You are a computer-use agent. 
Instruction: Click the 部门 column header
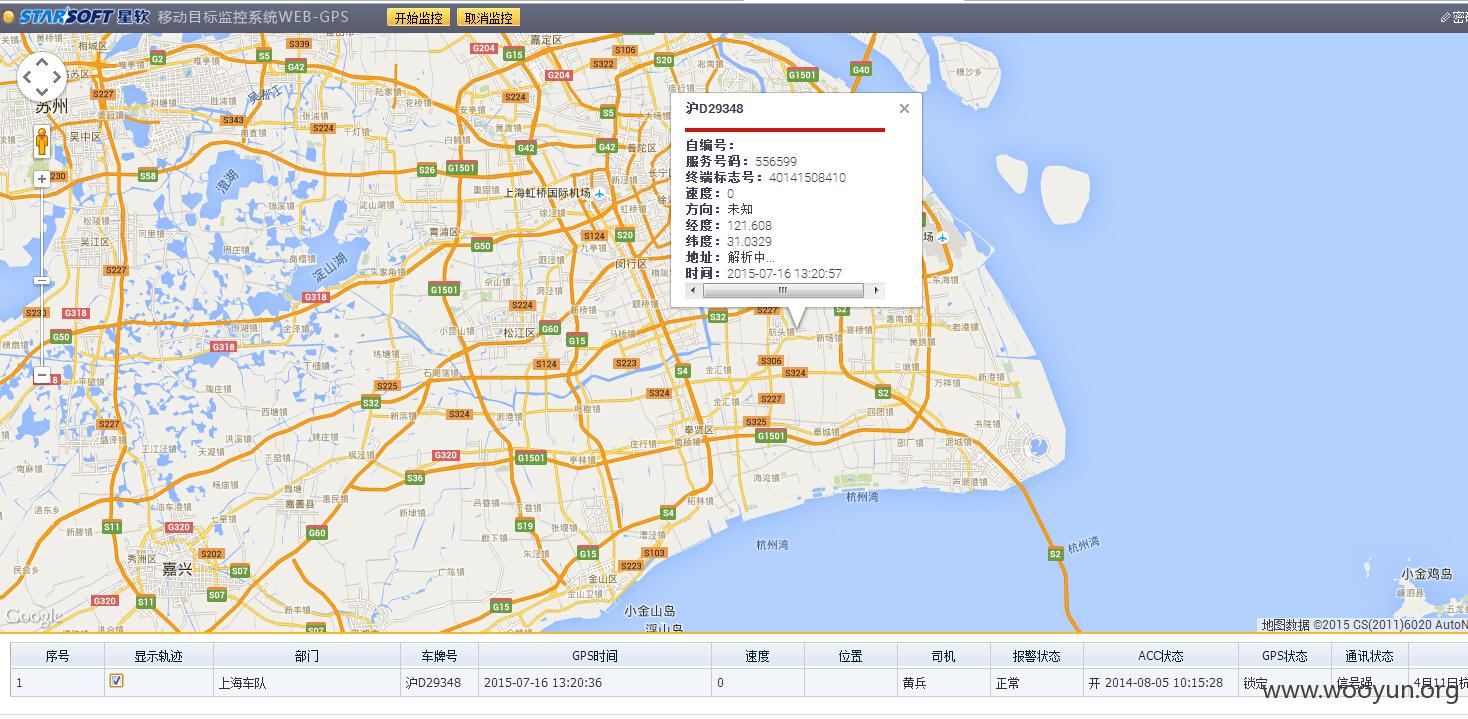pos(307,656)
